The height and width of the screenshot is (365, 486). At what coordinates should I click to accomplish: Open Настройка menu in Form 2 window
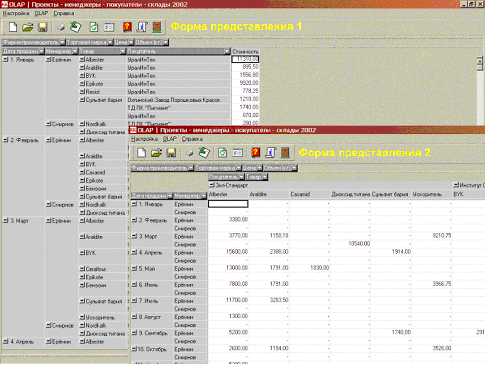(144, 139)
